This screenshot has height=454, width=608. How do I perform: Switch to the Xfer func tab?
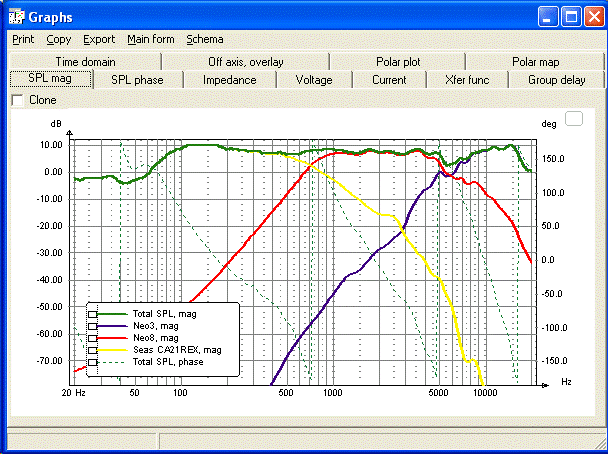(467, 80)
